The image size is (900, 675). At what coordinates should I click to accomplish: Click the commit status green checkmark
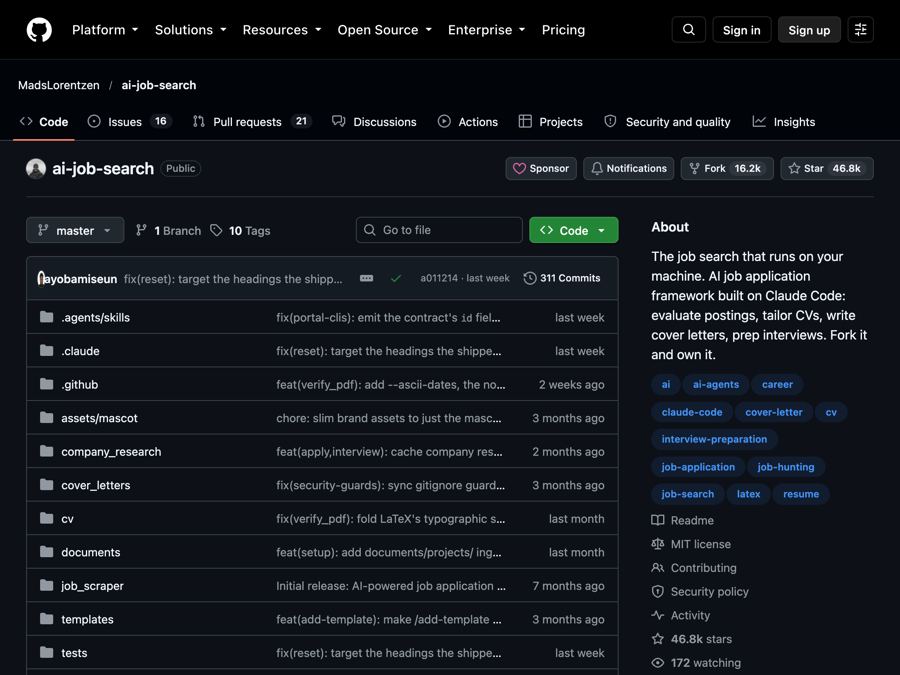coord(395,278)
